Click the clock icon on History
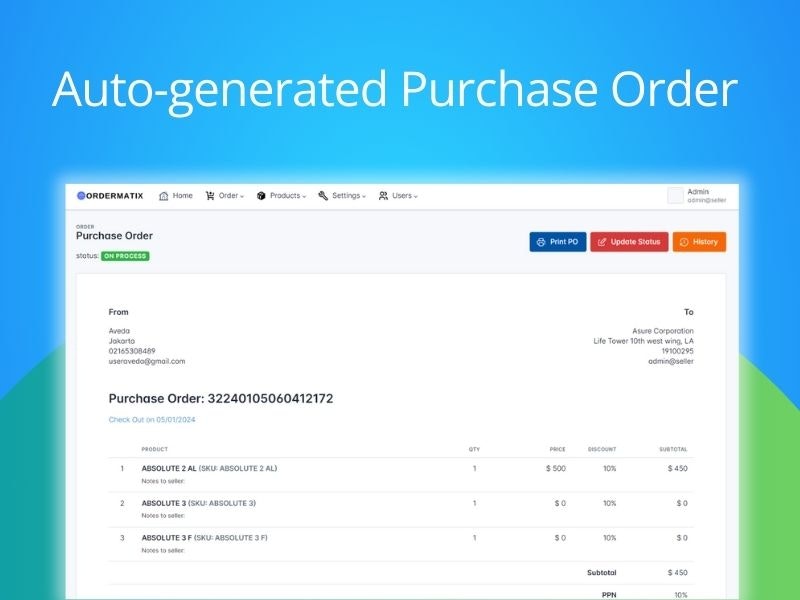 (x=684, y=242)
